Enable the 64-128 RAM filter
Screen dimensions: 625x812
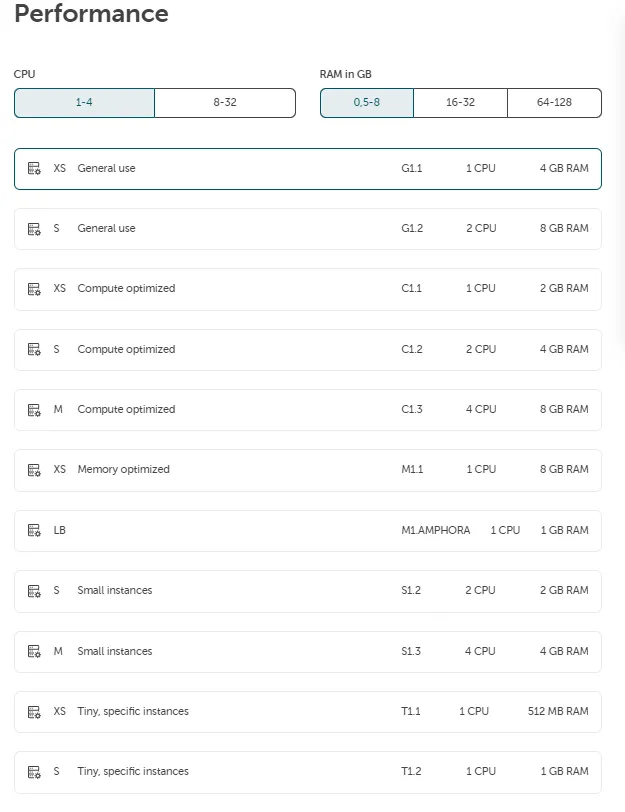pyautogui.click(x=553, y=103)
